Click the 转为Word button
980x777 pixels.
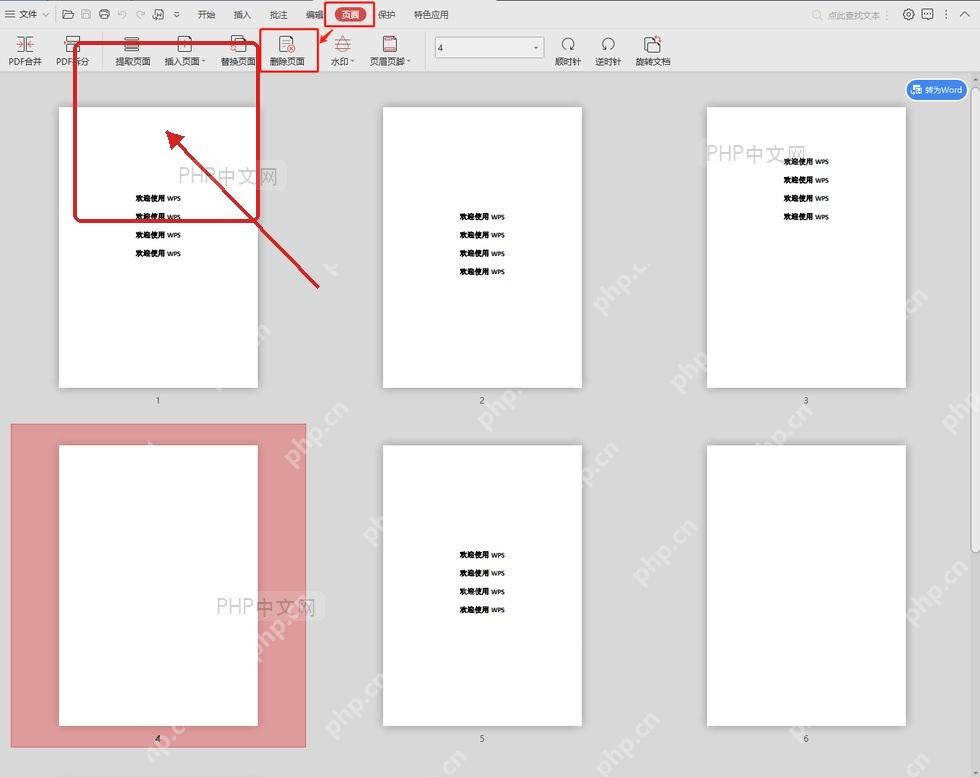tap(936, 90)
